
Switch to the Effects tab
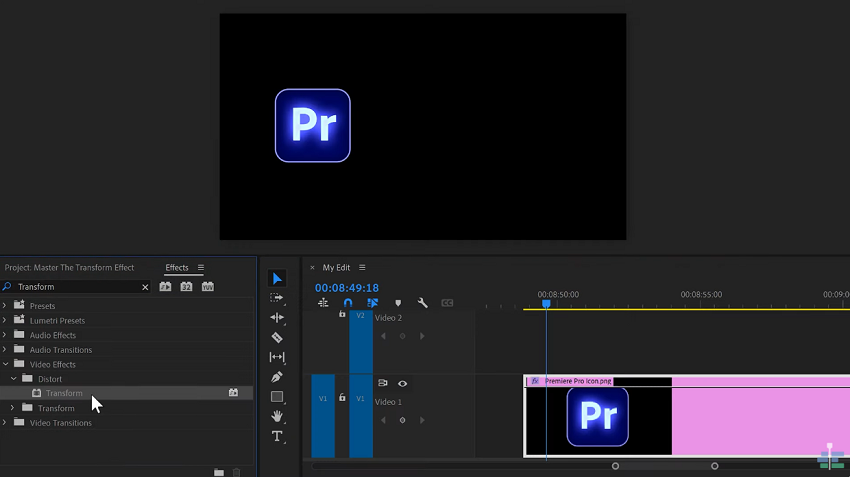click(x=177, y=268)
